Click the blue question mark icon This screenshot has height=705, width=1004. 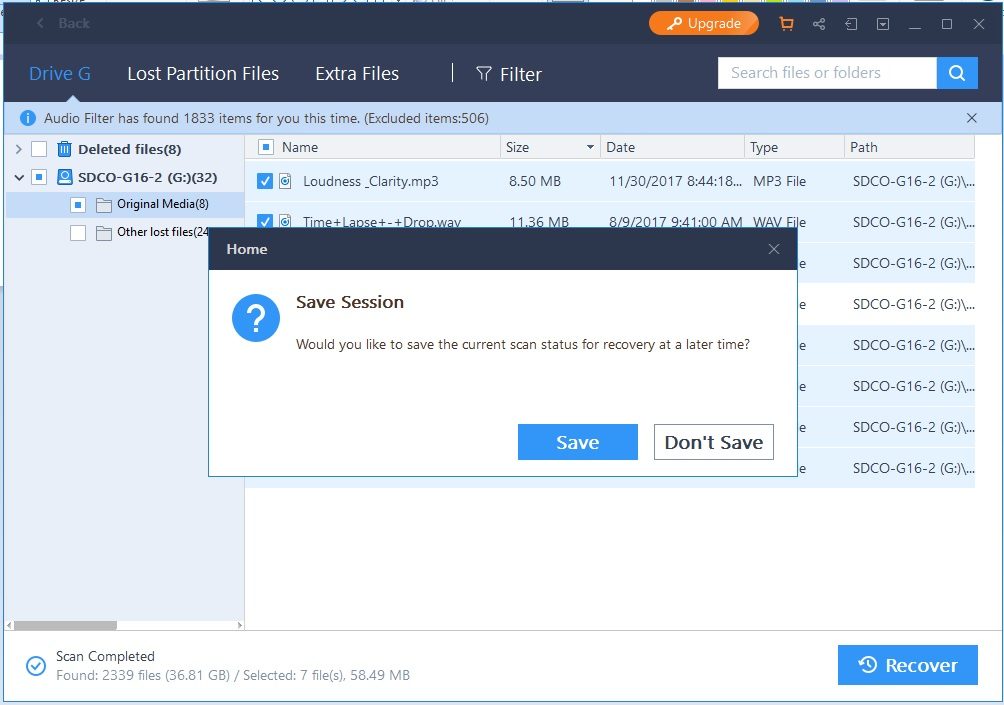tap(256, 318)
